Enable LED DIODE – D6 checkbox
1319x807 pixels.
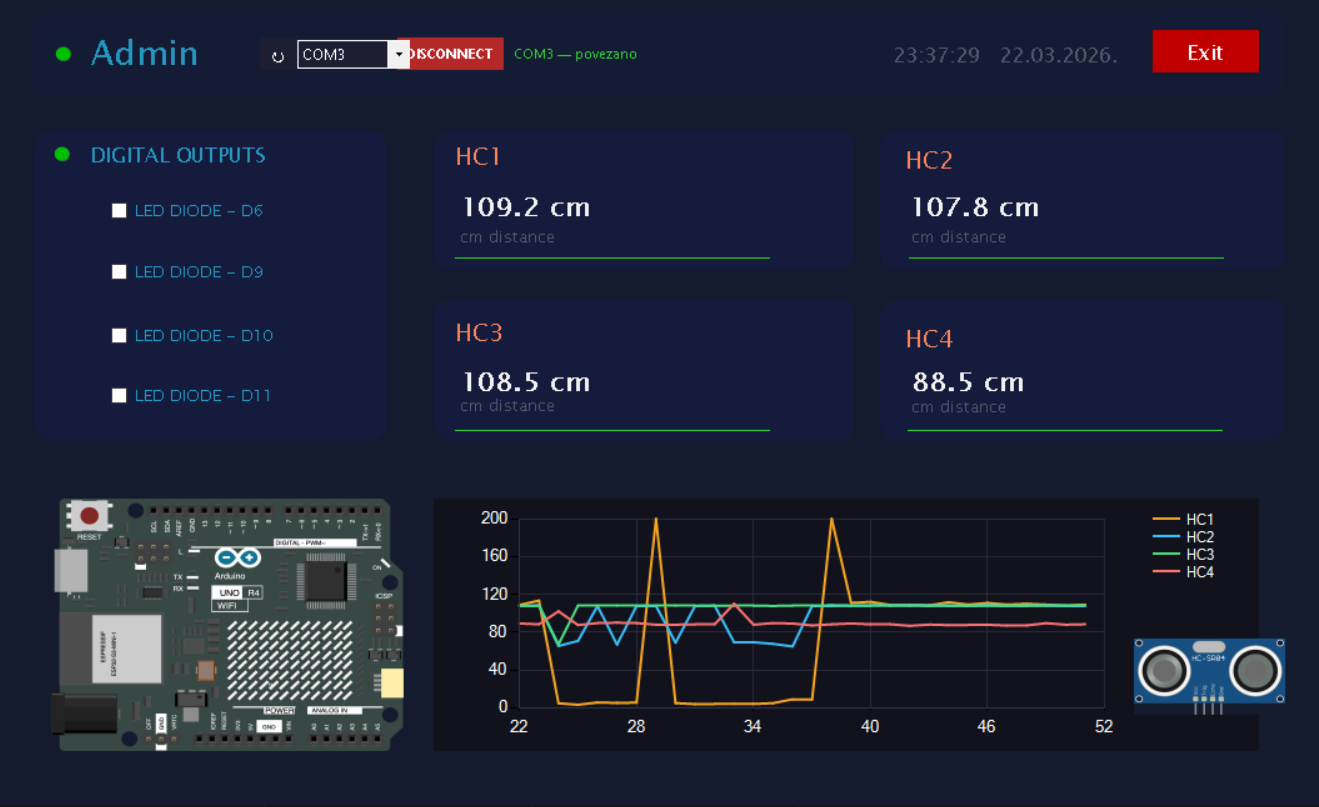(x=119, y=211)
